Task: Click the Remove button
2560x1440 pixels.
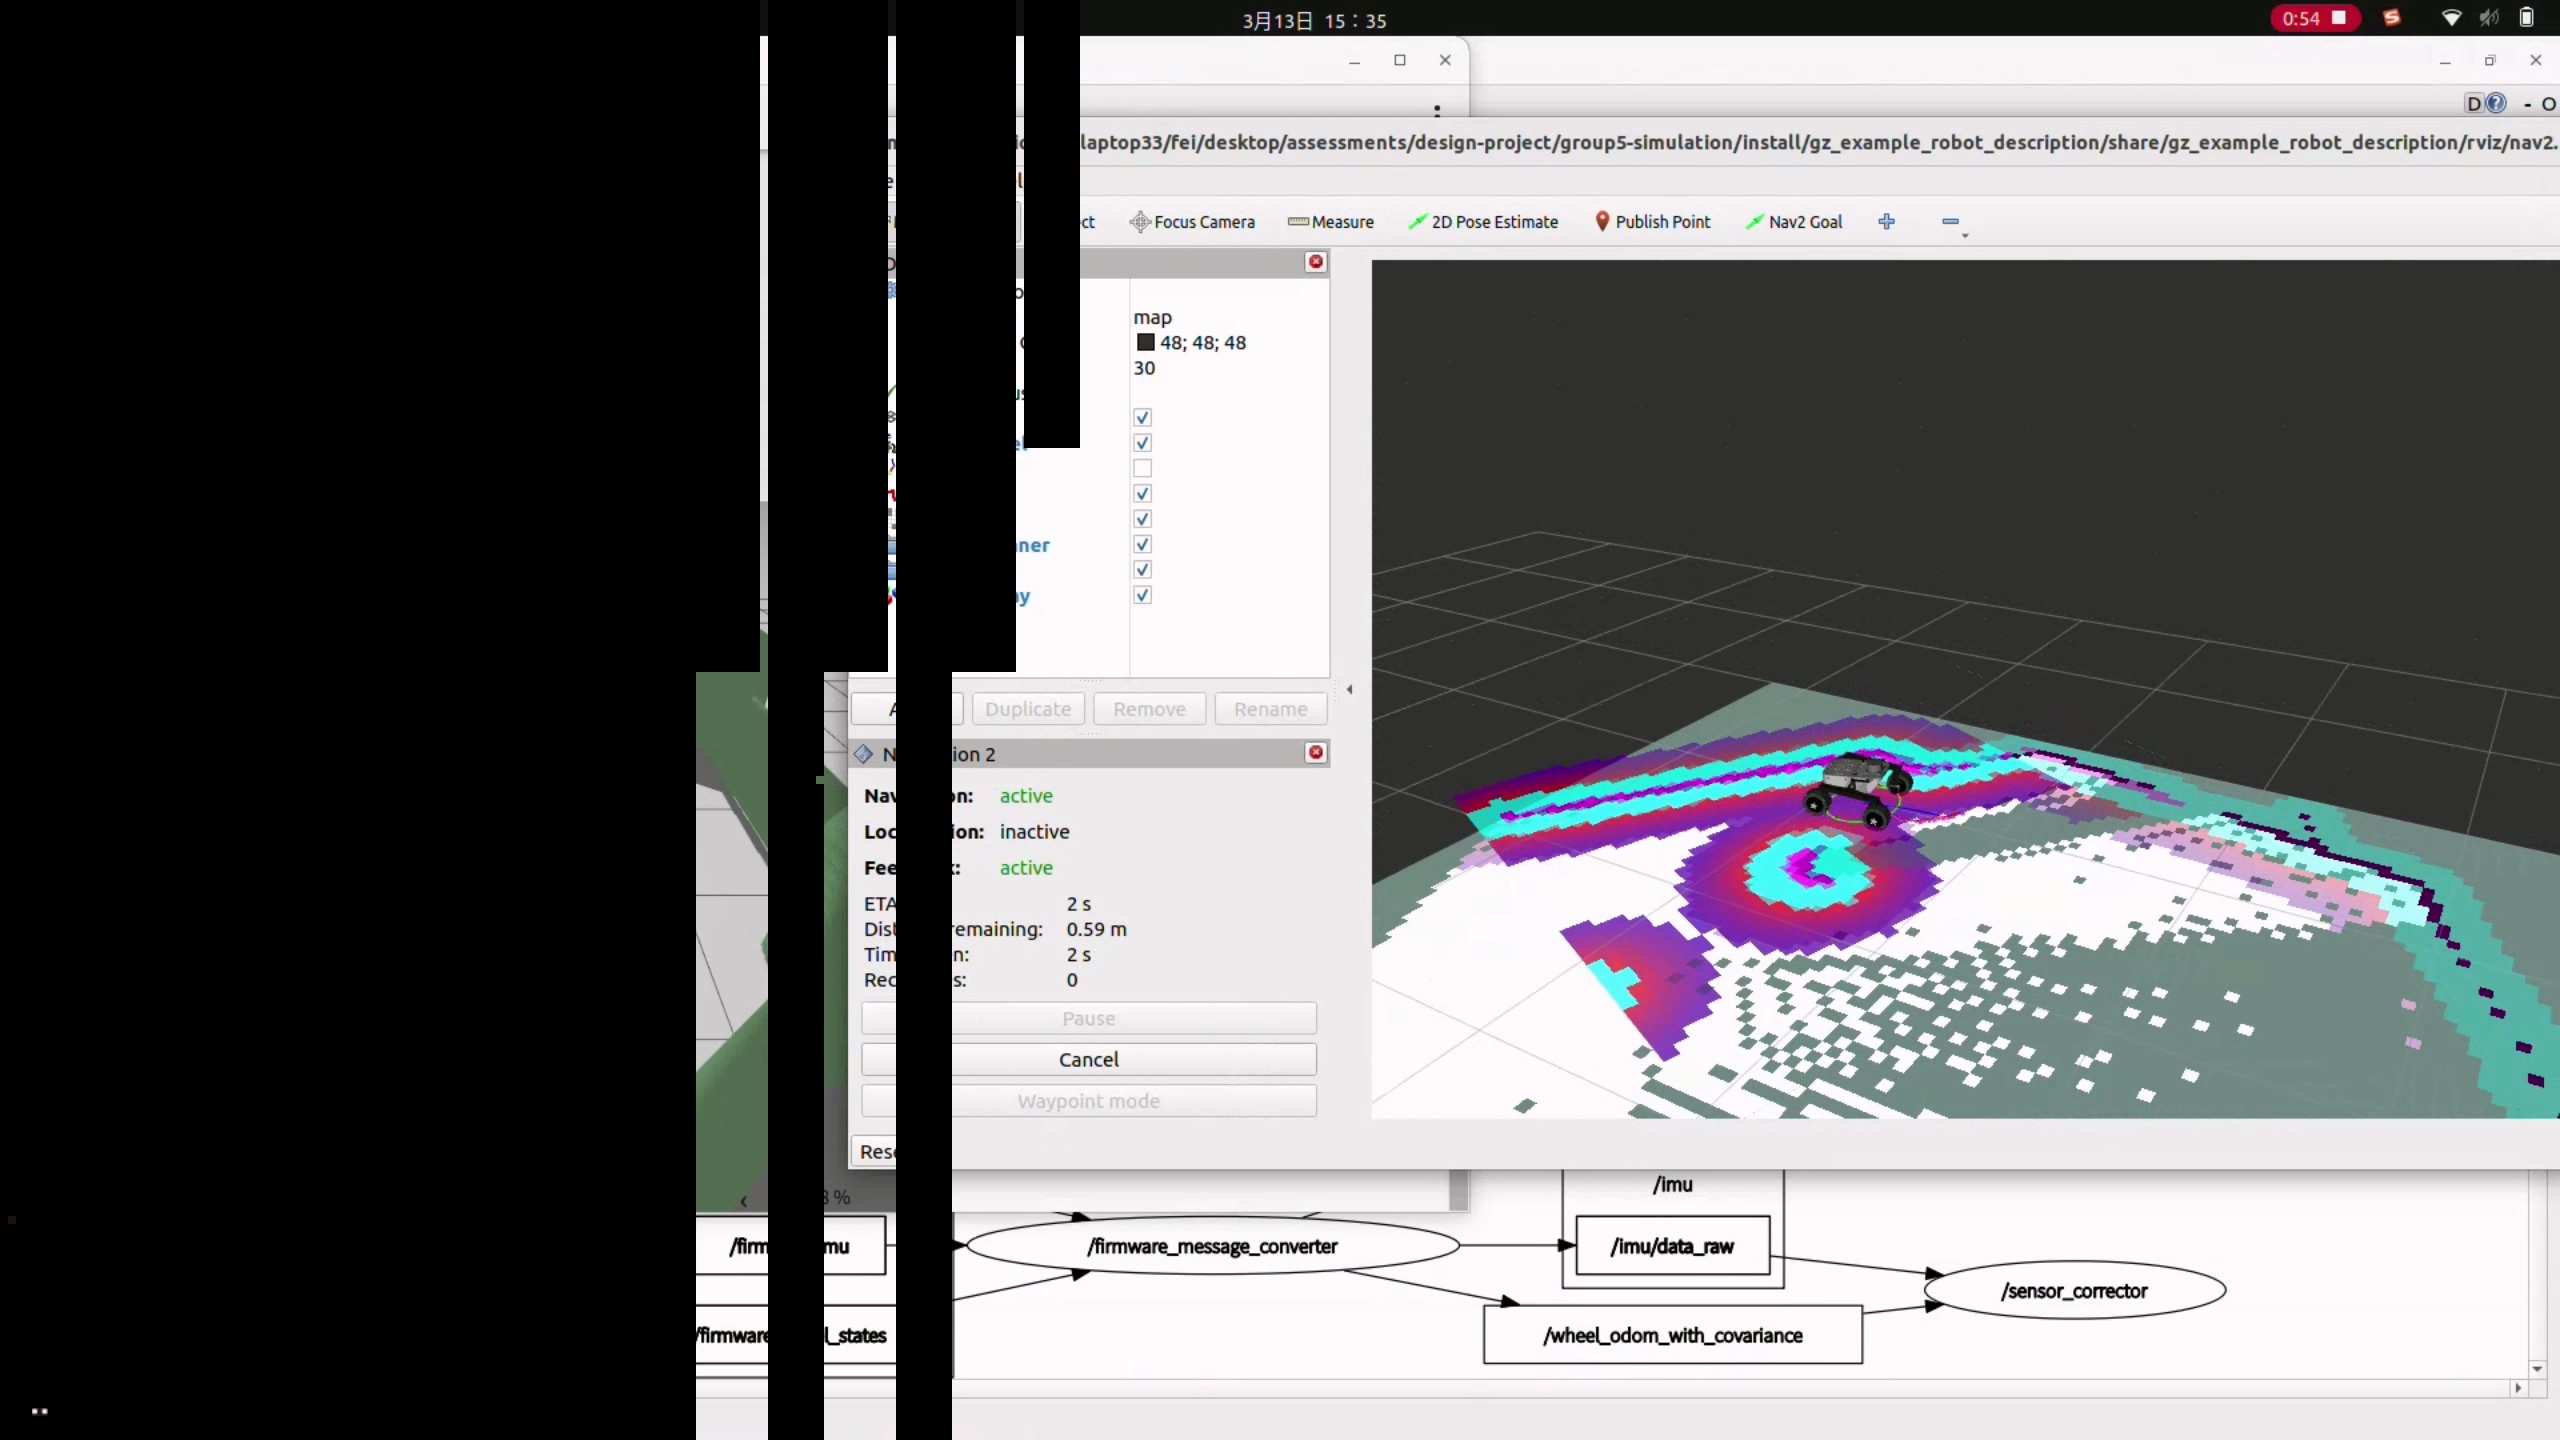Action: tap(1150, 709)
